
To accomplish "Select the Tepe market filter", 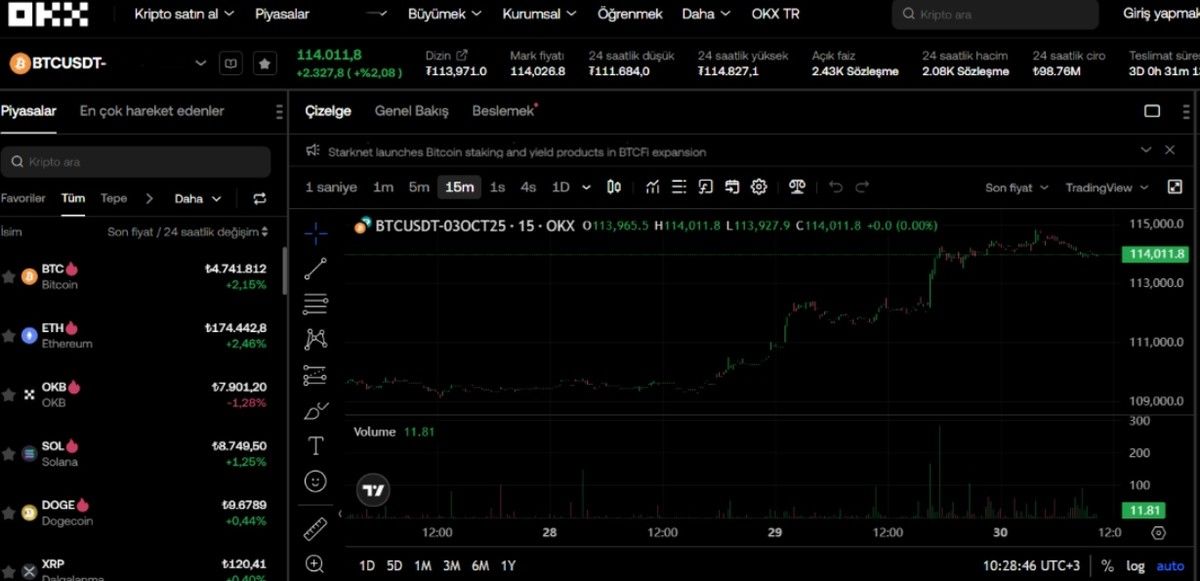I will pos(113,198).
